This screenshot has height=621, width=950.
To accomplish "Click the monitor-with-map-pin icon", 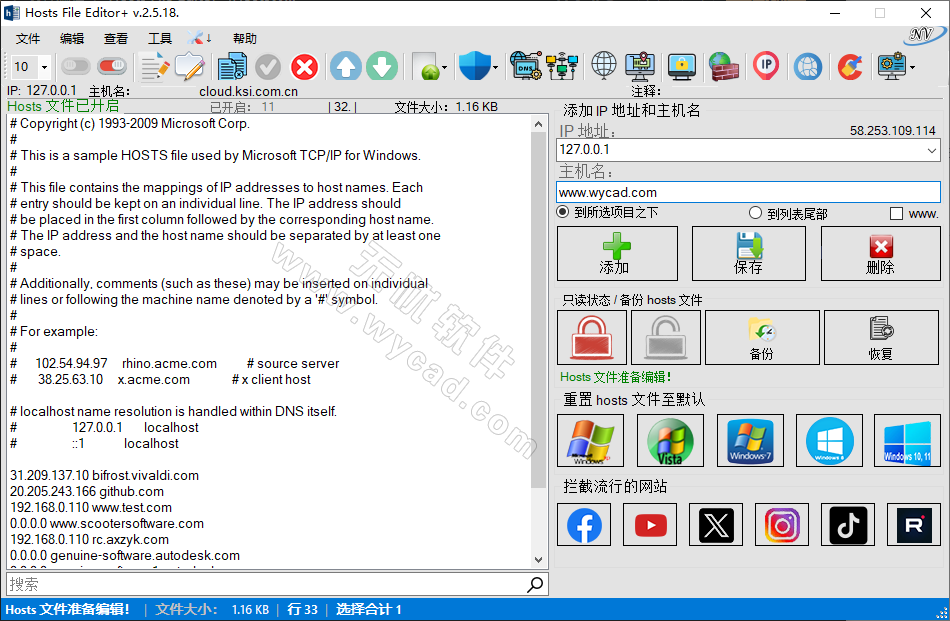I will pyautogui.click(x=640, y=66).
